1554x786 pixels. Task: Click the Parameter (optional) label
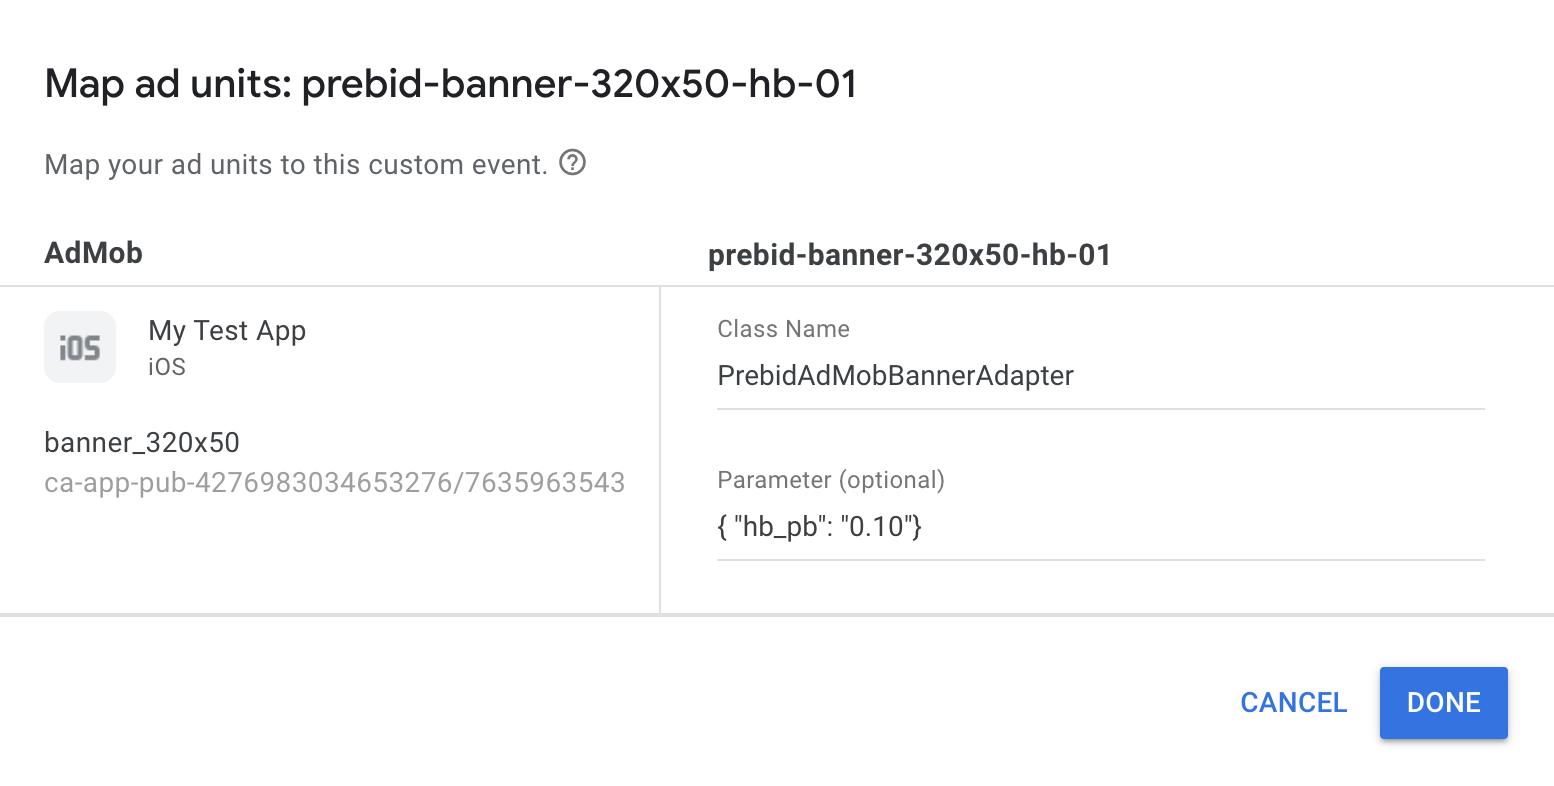click(830, 480)
